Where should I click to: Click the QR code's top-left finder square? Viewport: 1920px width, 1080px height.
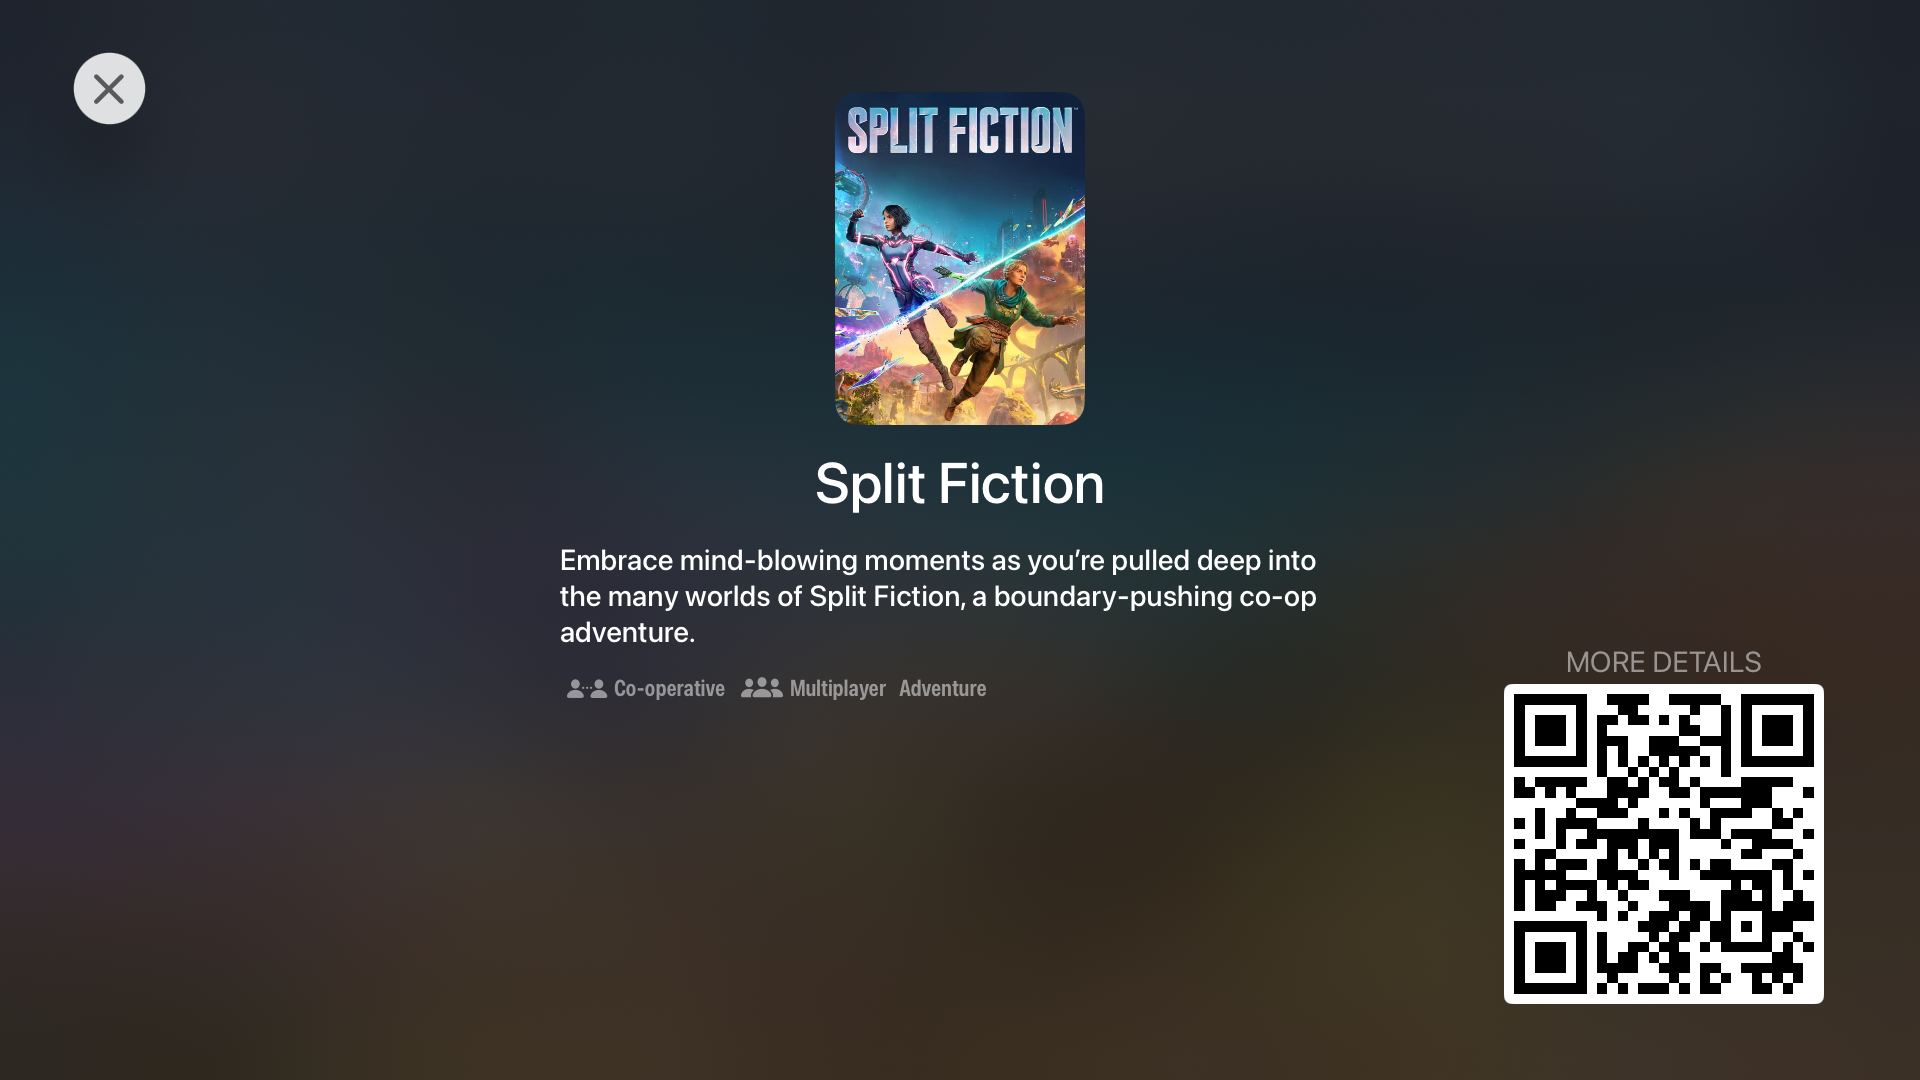coord(1550,731)
